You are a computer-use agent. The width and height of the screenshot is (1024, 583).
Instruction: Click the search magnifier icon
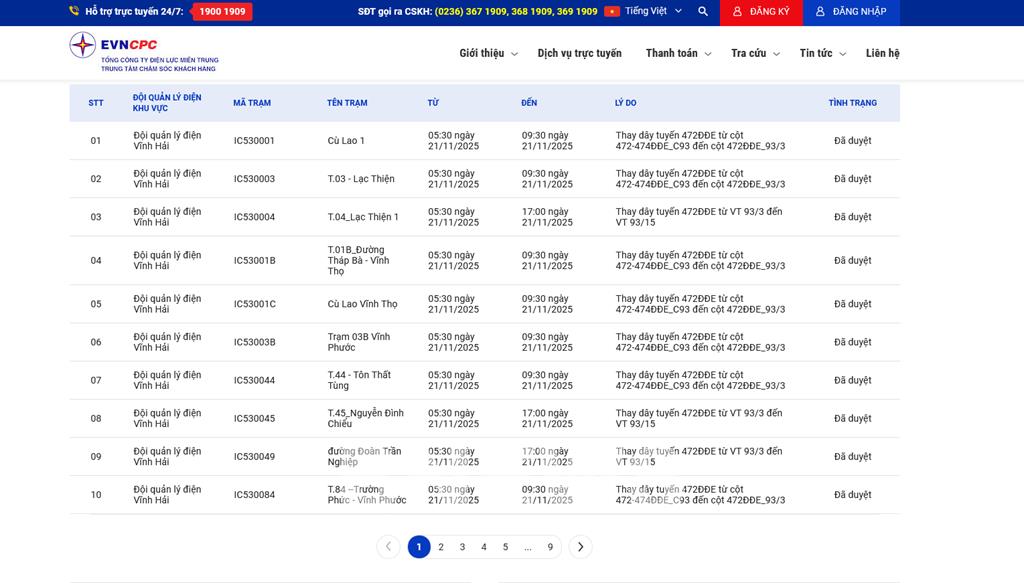tap(703, 12)
